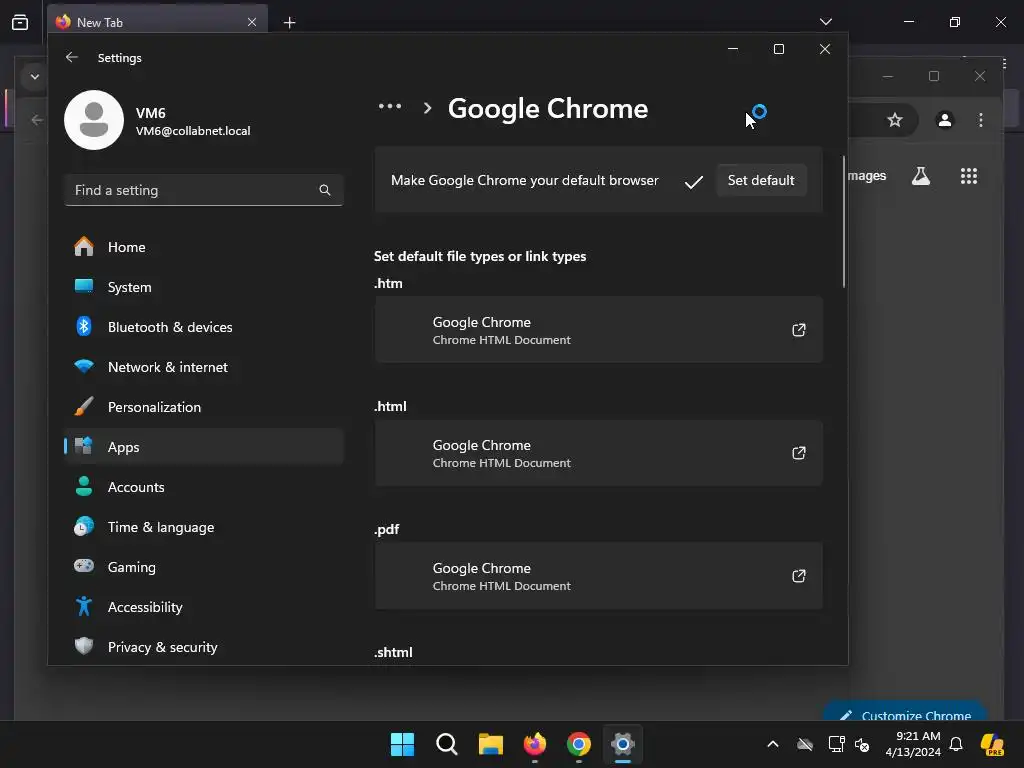Click the muted volume tray icon
The image size is (1024, 768).
pyautogui.click(x=863, y=744)
